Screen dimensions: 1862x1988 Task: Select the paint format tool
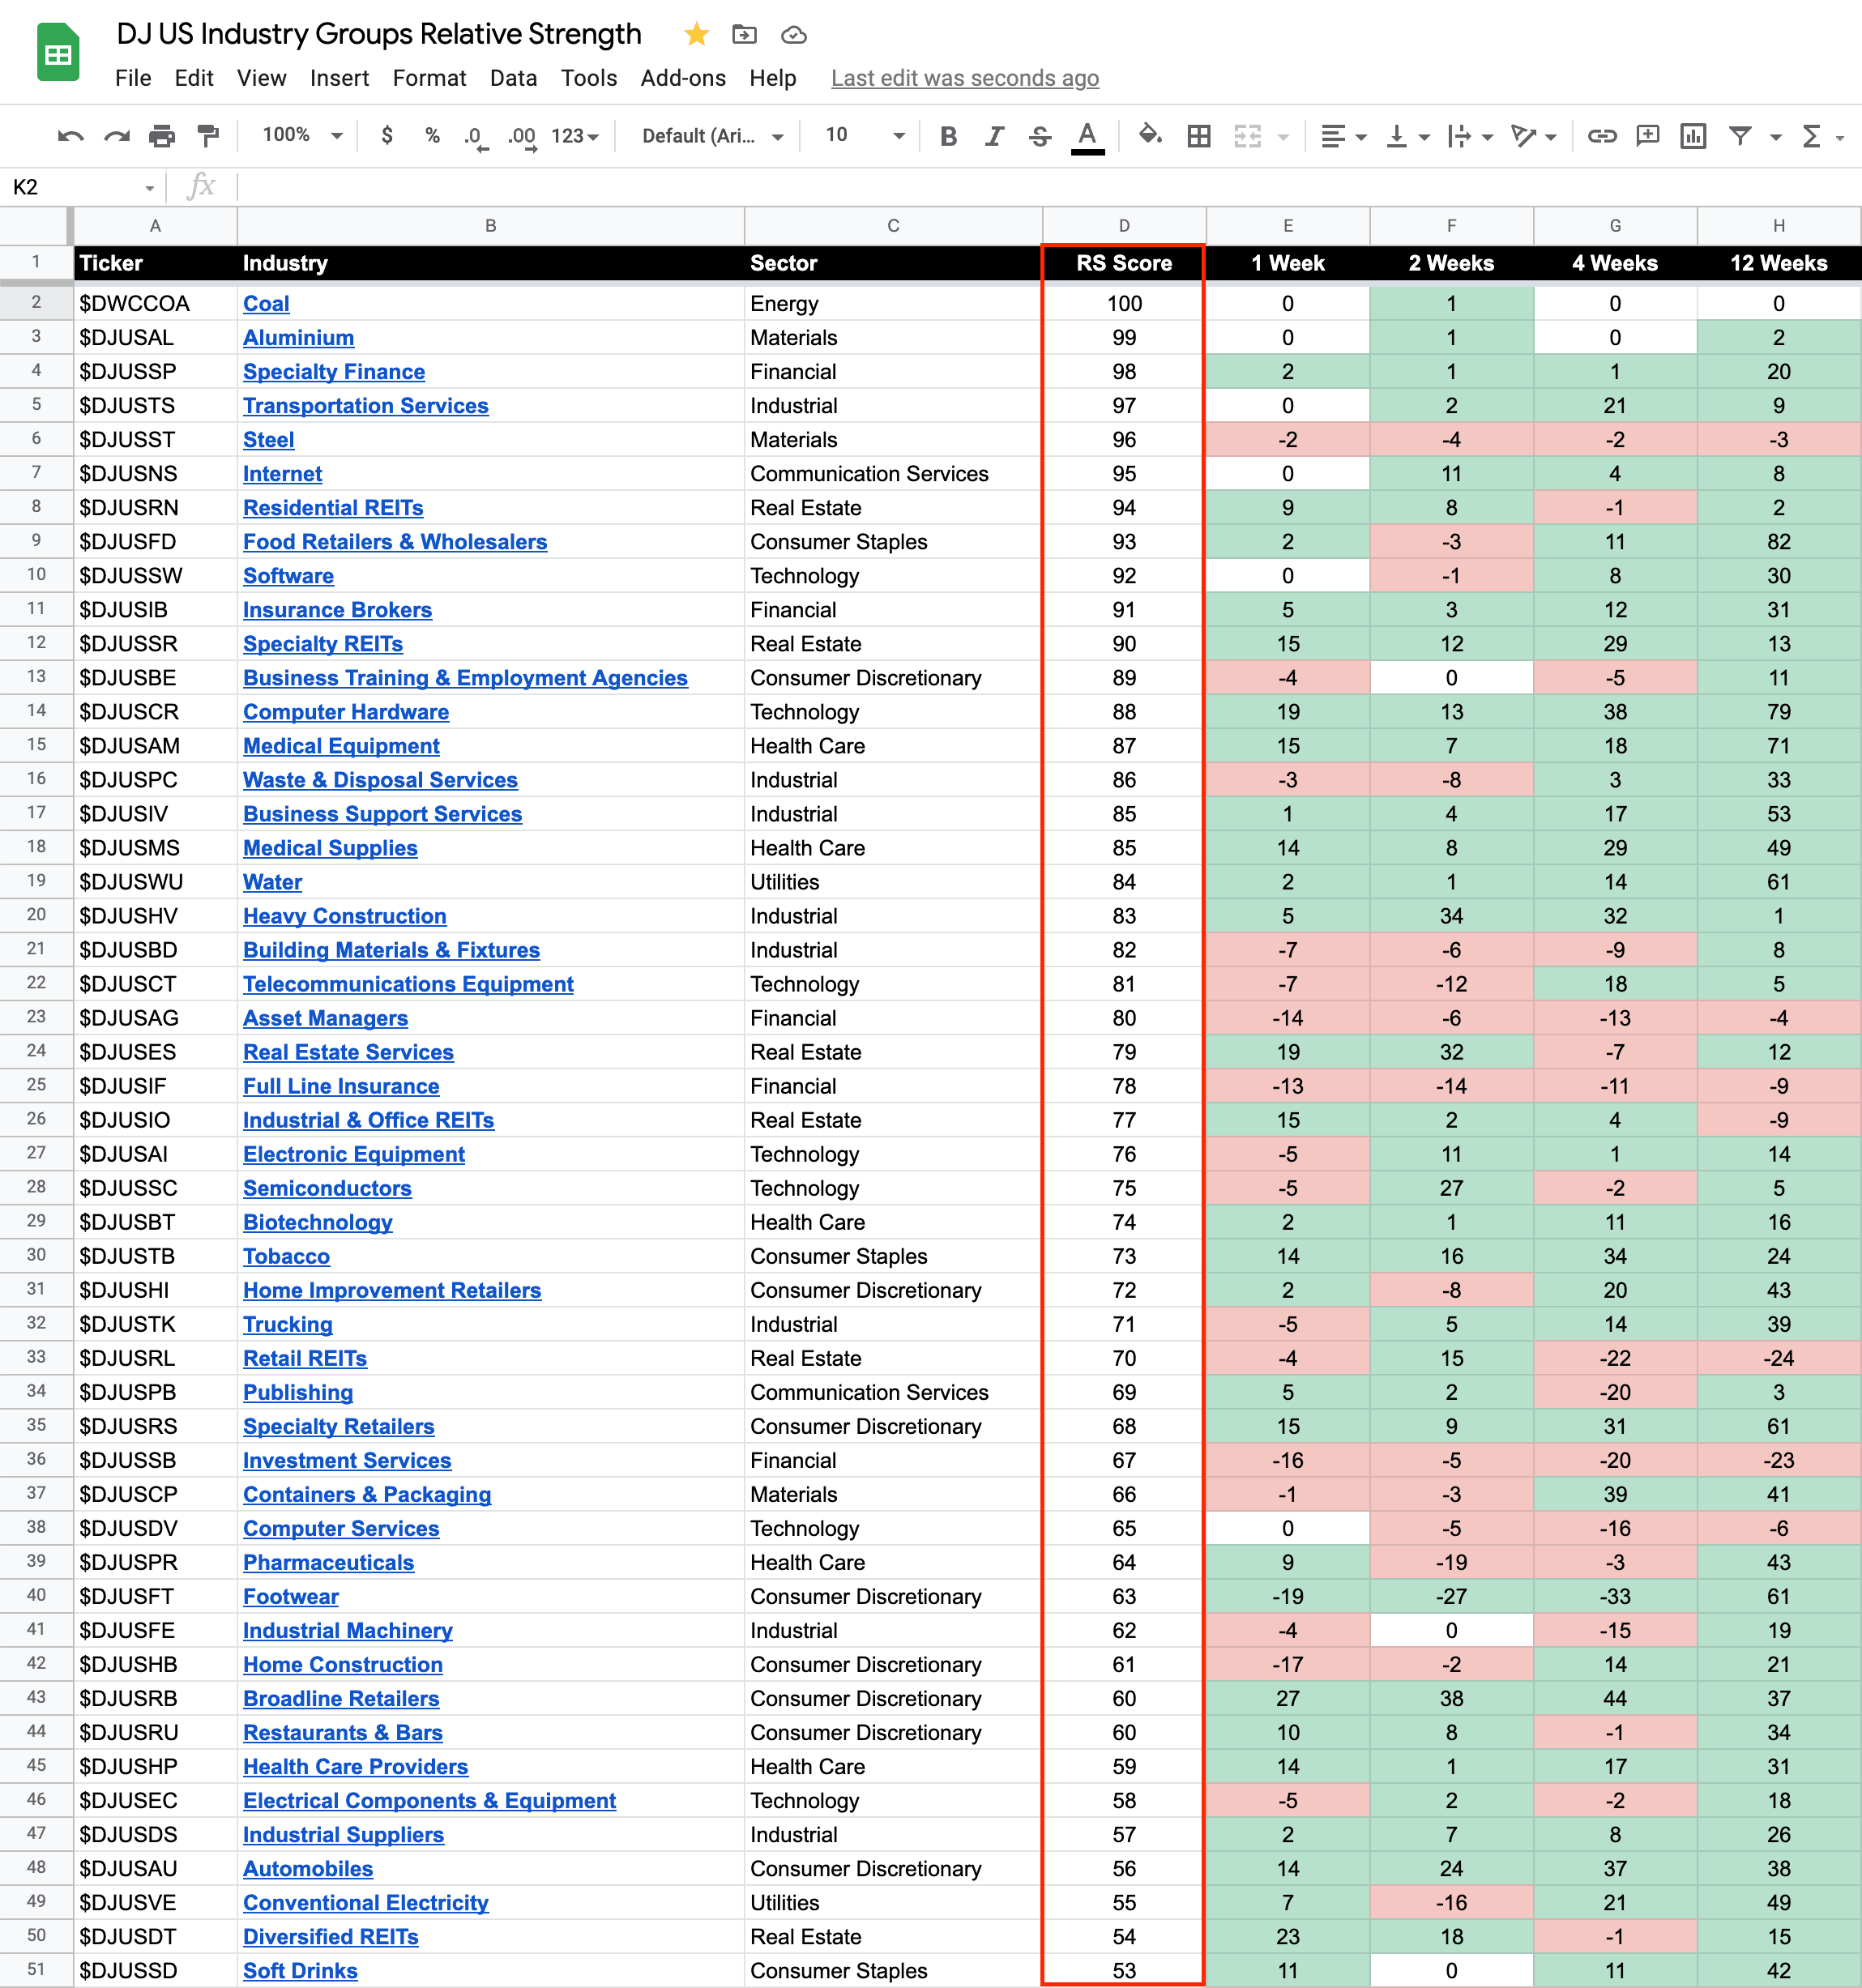coord(208,136)
